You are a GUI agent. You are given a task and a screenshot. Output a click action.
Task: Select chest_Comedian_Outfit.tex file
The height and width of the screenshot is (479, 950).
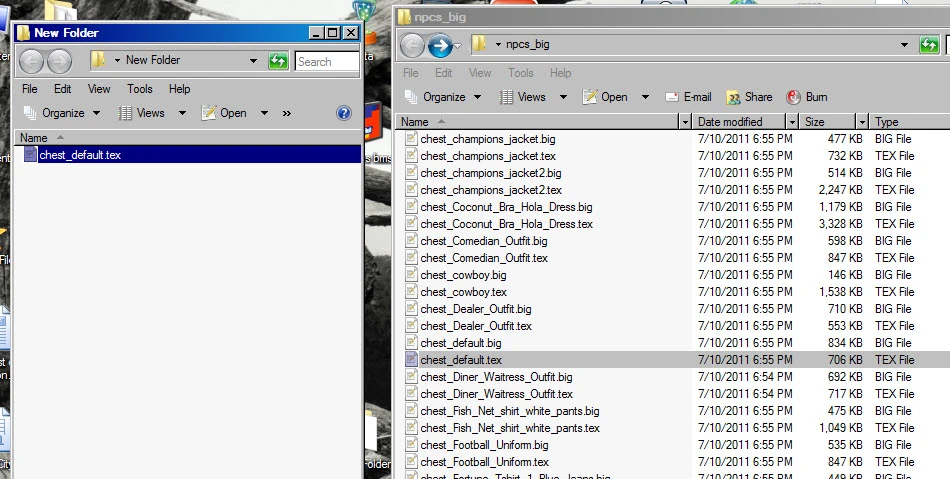[484, 257]
